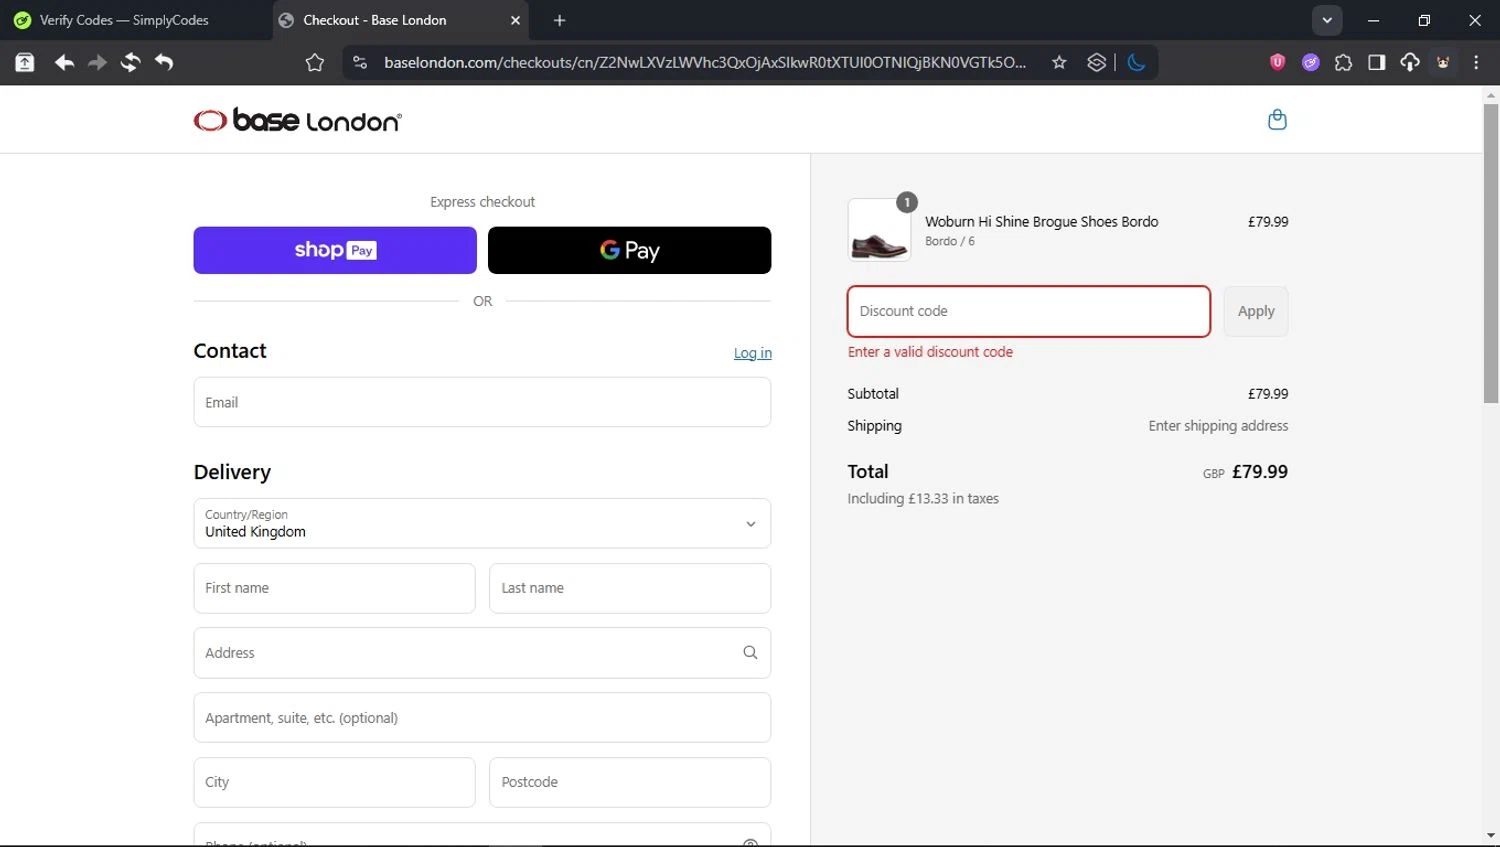
Task: Close the Checkout - Base London tab
Action: pos(515,20)
